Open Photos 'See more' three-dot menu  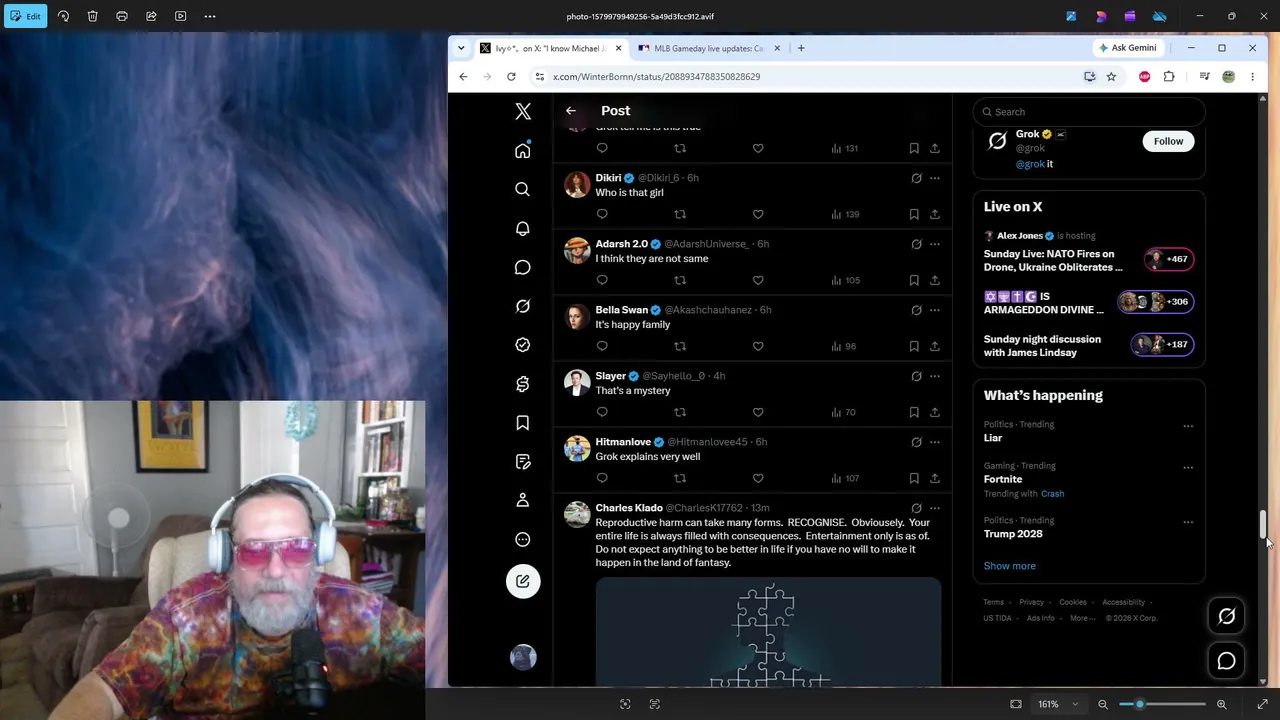[210, 16]
